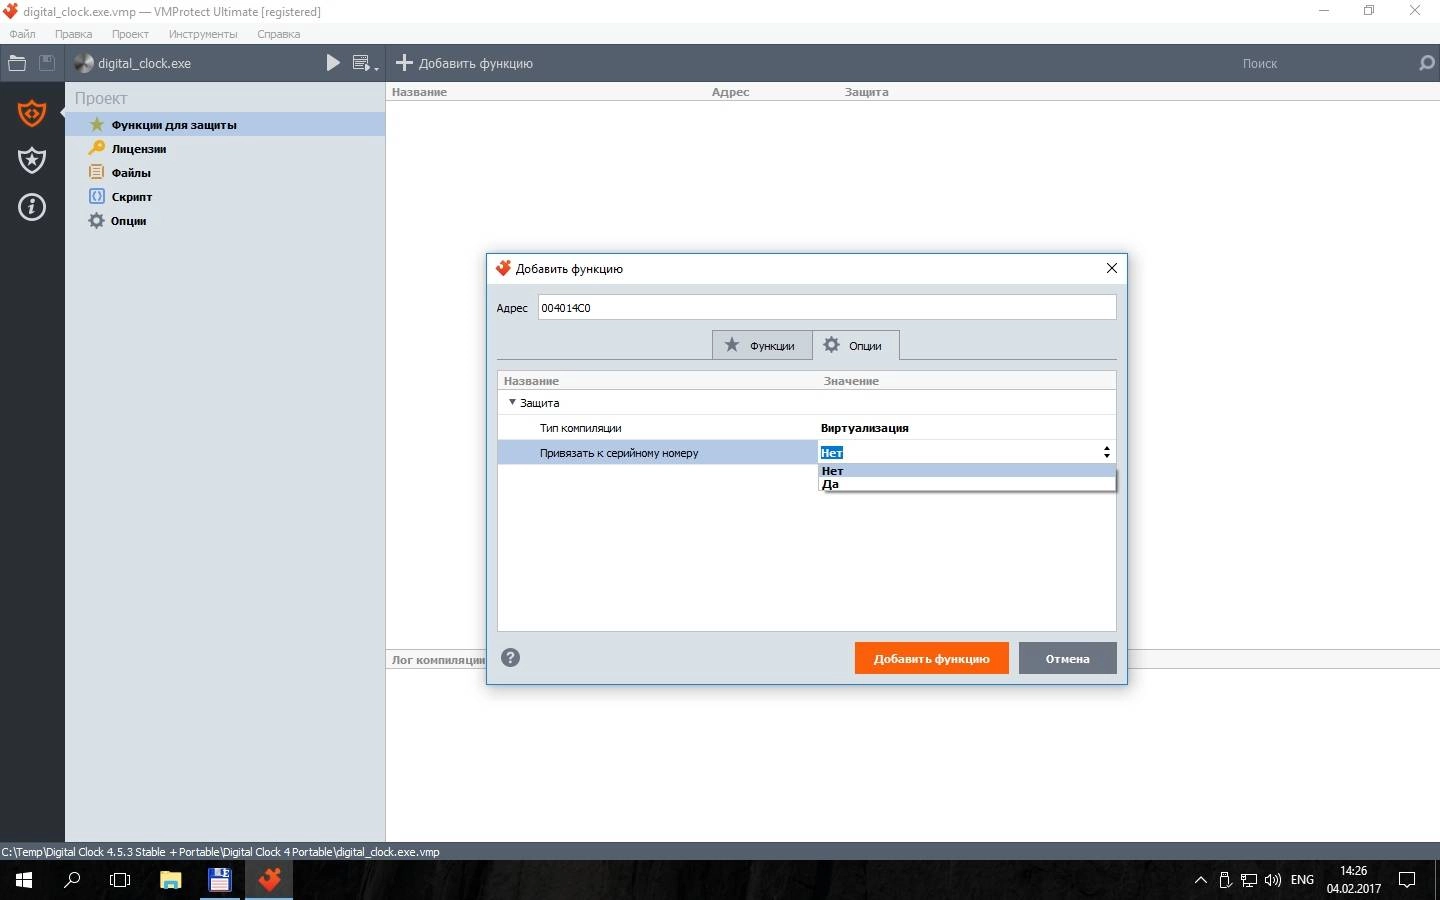Image resolution: width=1440 pixels, height=900 pixels.
Task: Open the Файл menu
Action: [x=22, y=34]
